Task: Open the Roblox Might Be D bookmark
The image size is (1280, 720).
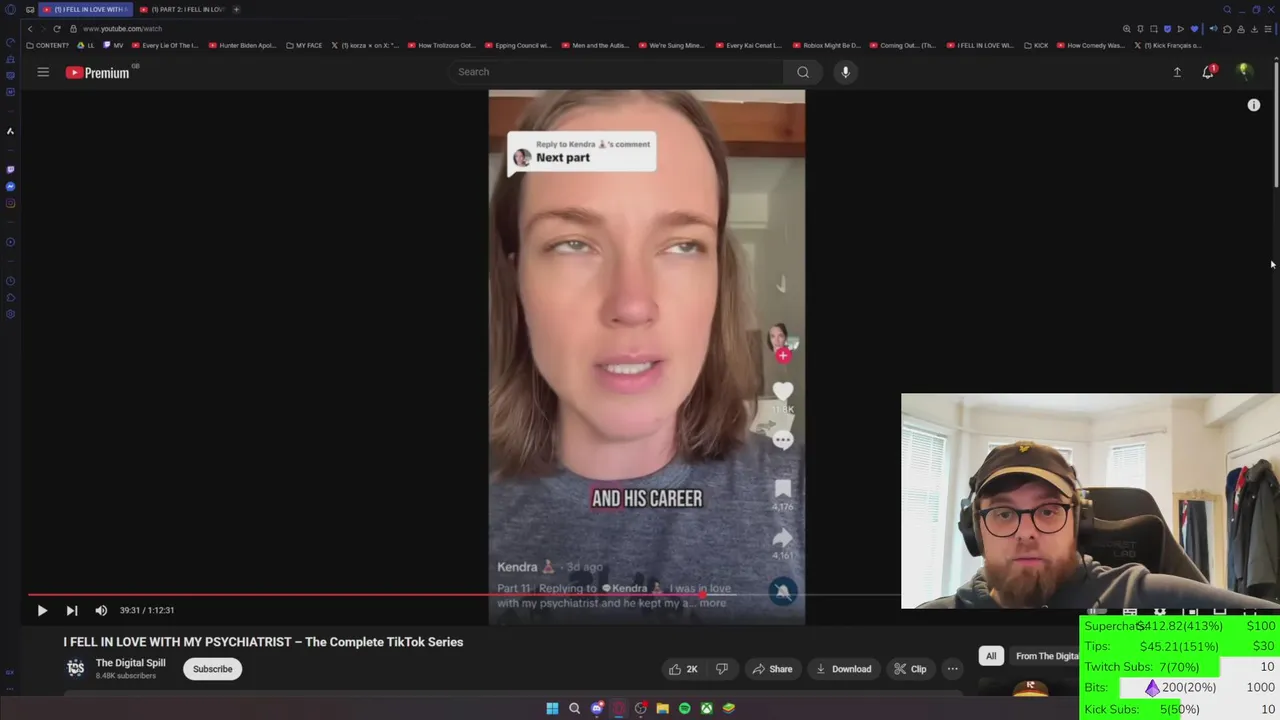Action: (826, 45)
